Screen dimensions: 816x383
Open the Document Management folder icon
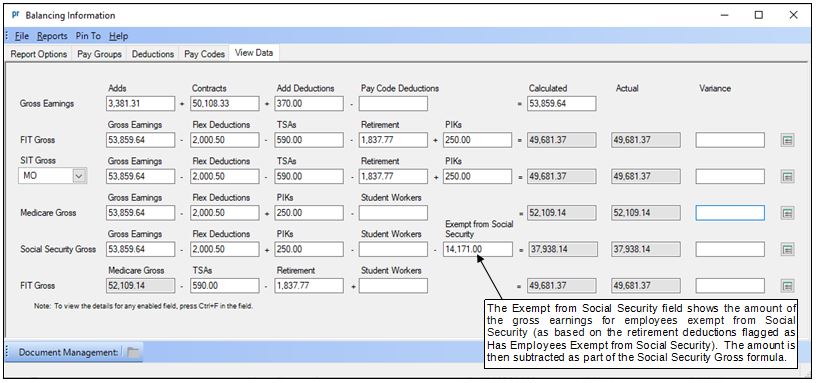tap(133, 352)
